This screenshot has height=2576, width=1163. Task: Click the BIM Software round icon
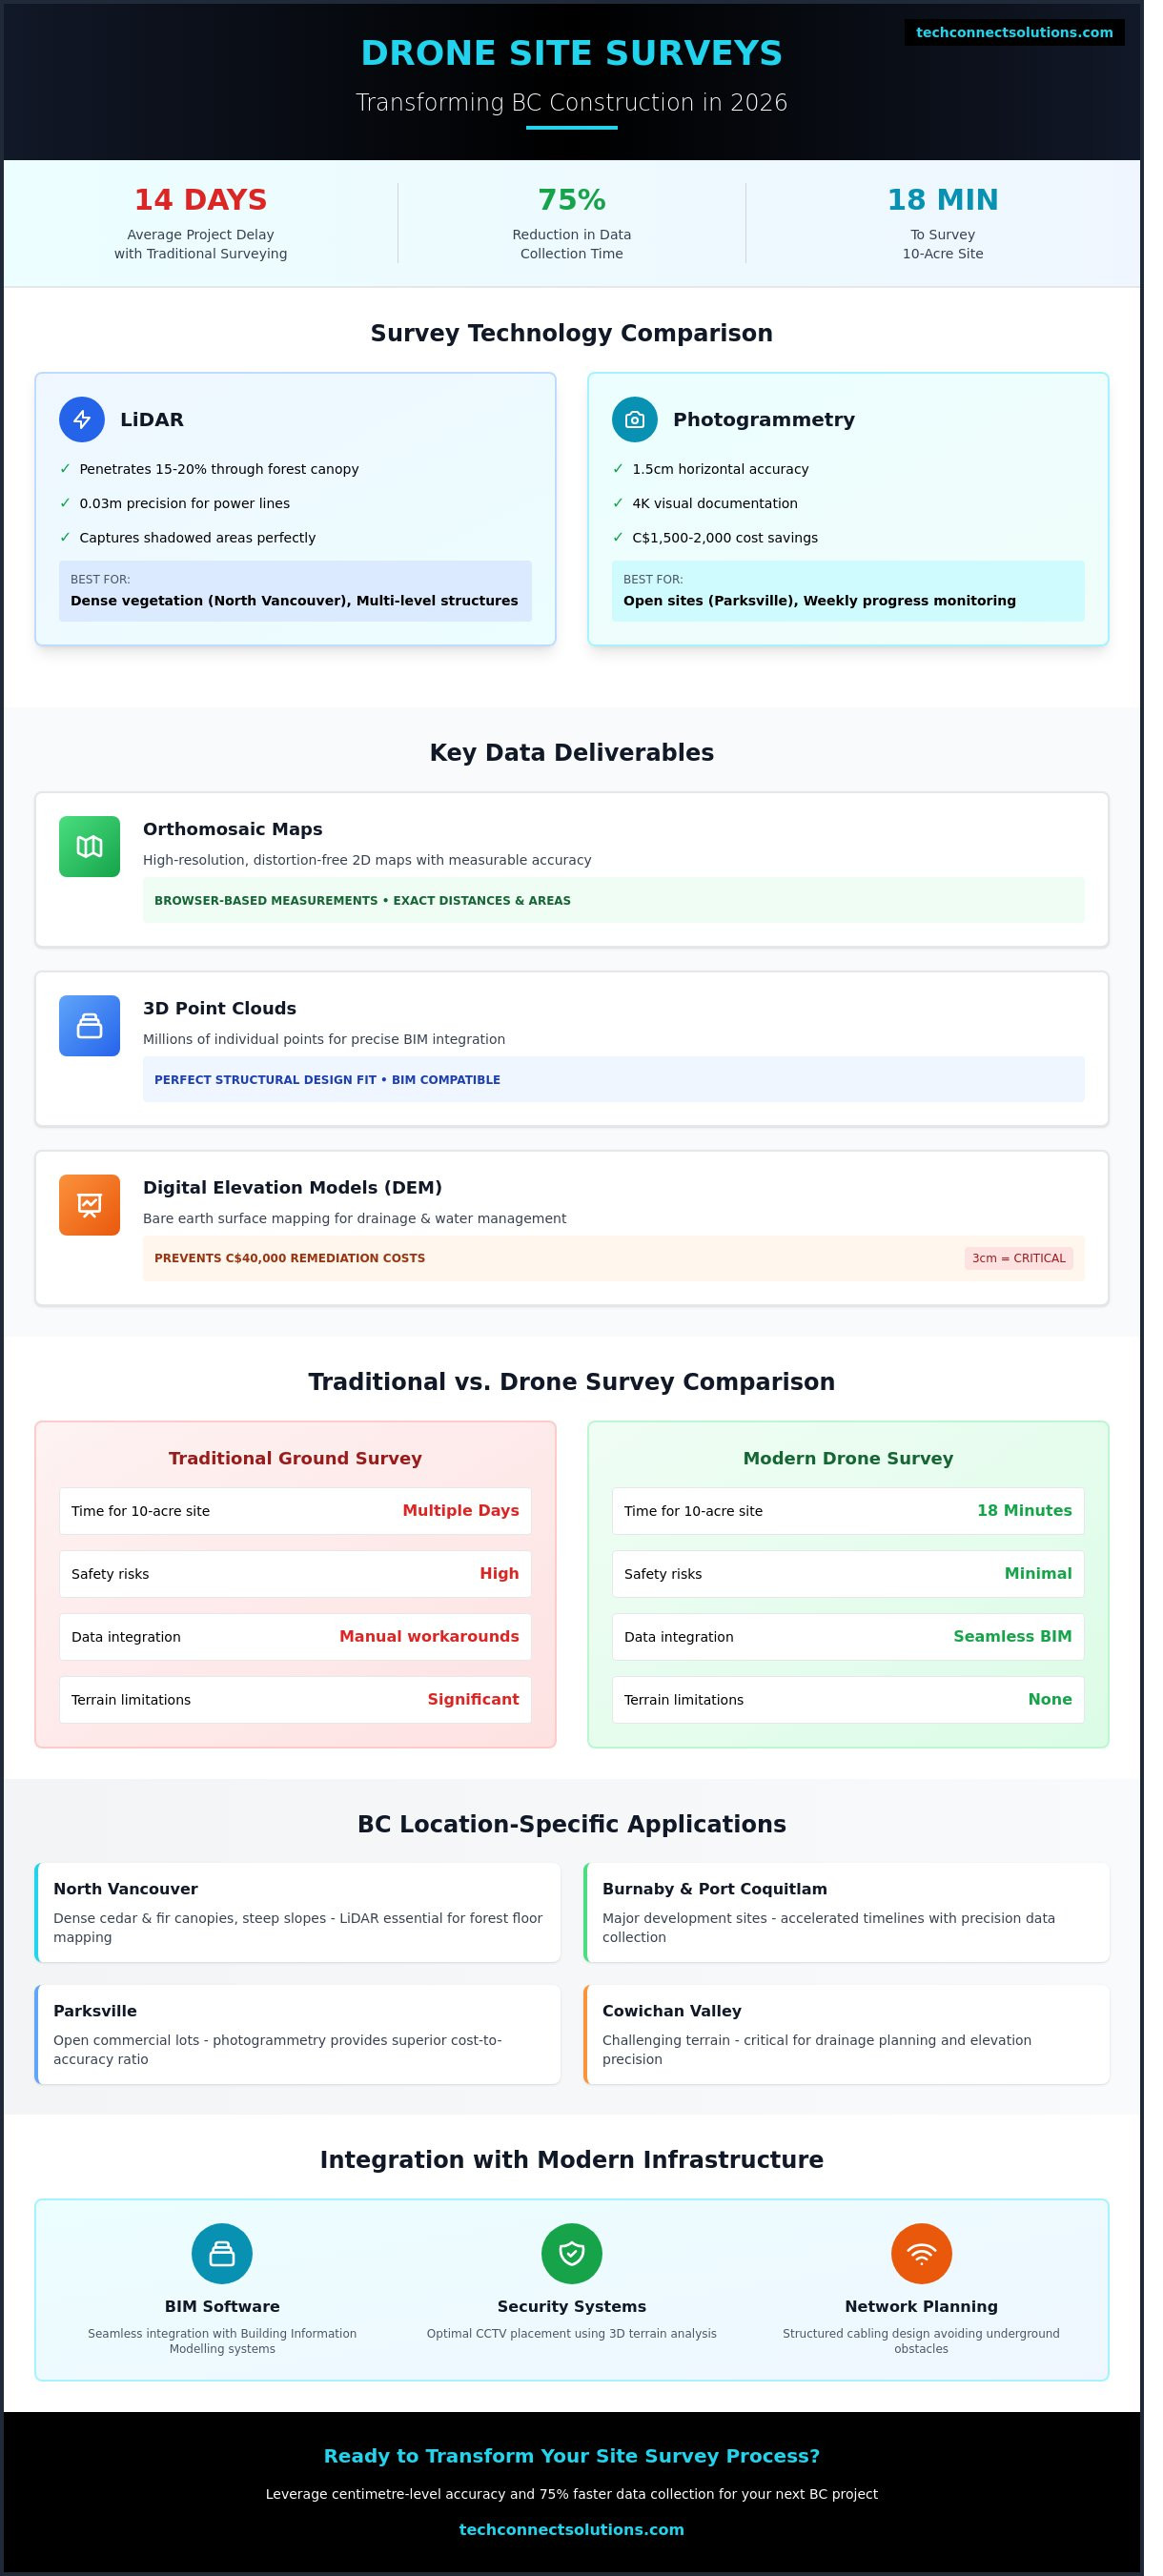[x=222, y=2254]
